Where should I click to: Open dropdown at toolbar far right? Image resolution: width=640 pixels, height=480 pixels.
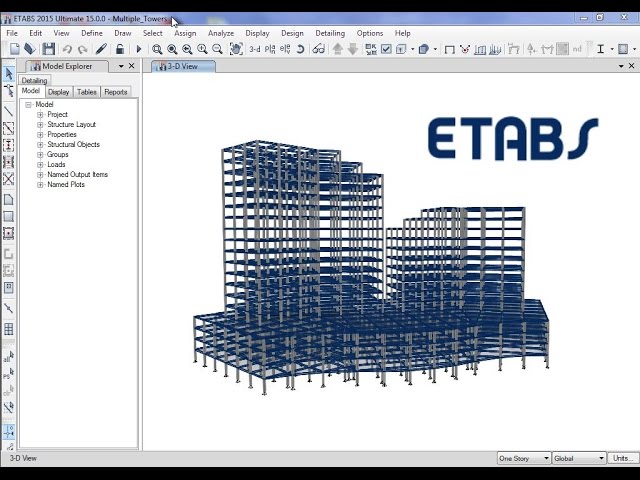[634, 49]
